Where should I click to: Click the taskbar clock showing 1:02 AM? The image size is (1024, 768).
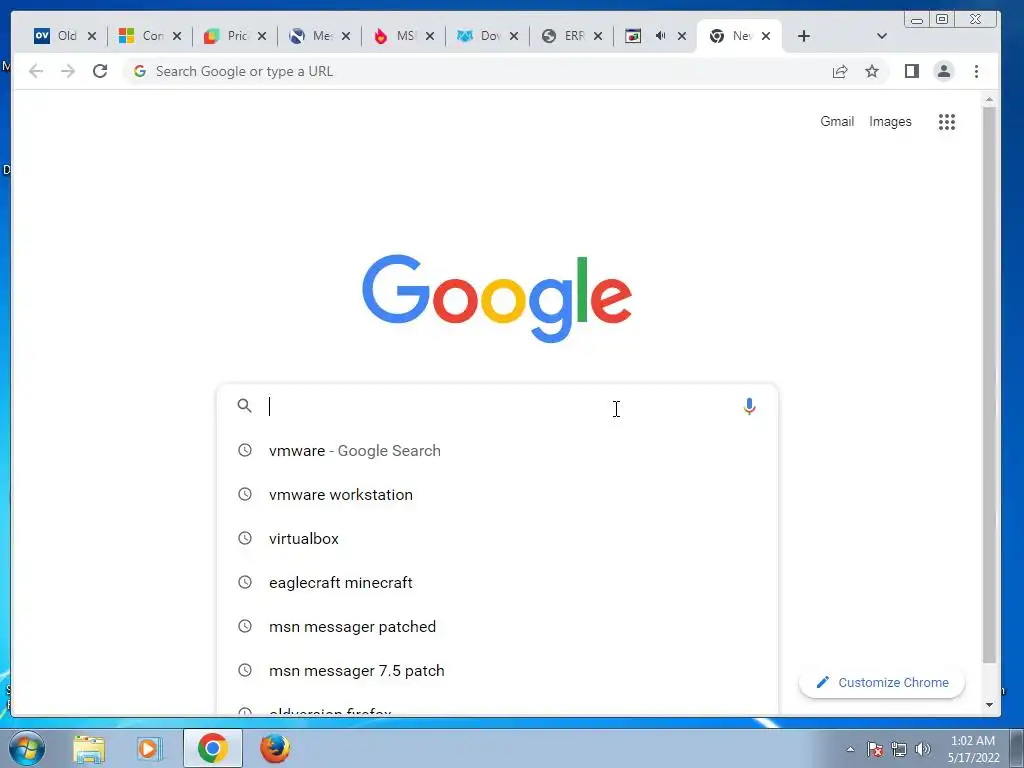pyautogui.click(x=973, y=749)
